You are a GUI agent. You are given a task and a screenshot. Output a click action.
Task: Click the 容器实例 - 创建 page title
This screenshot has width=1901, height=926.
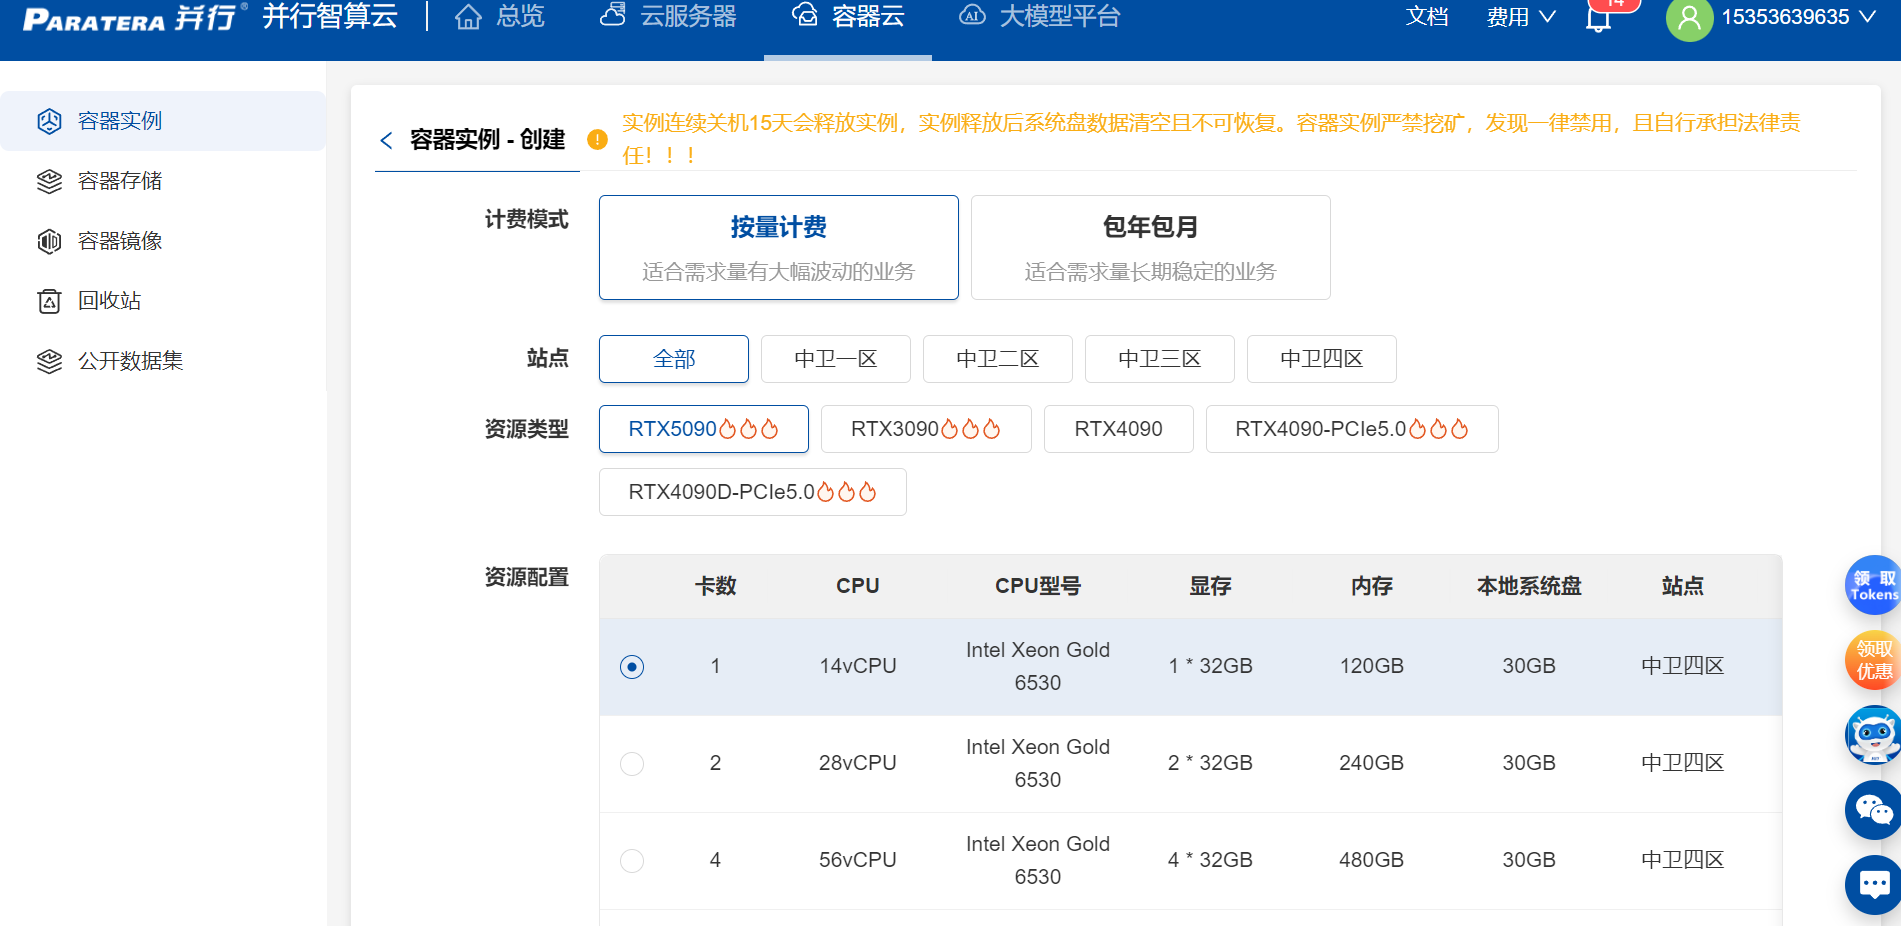(x=488, y=140)
